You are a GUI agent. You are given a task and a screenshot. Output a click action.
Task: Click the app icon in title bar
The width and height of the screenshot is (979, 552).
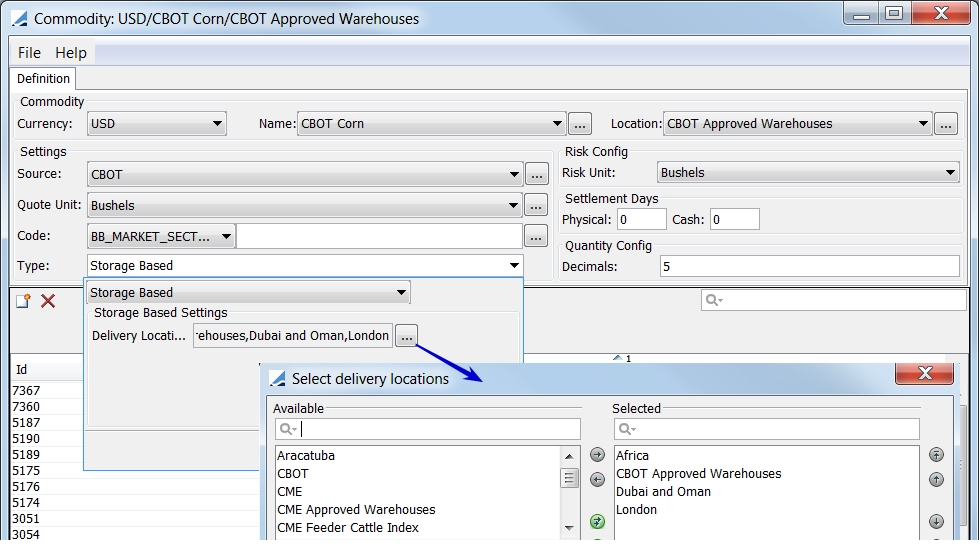20,19
